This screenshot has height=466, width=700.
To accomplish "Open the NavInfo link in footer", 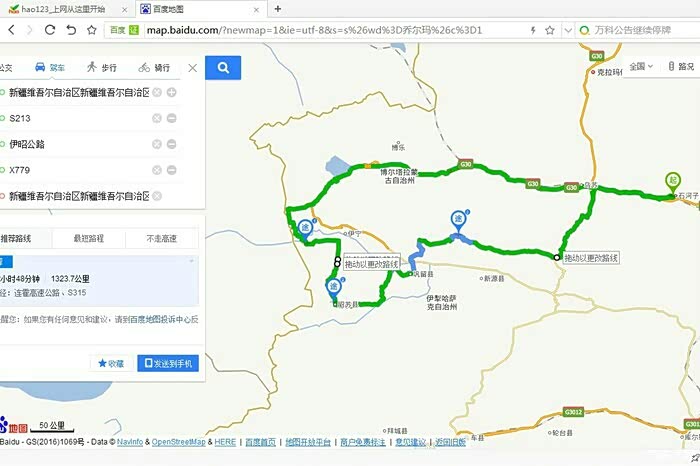I will pyautogui.click(x=130, y=442).
